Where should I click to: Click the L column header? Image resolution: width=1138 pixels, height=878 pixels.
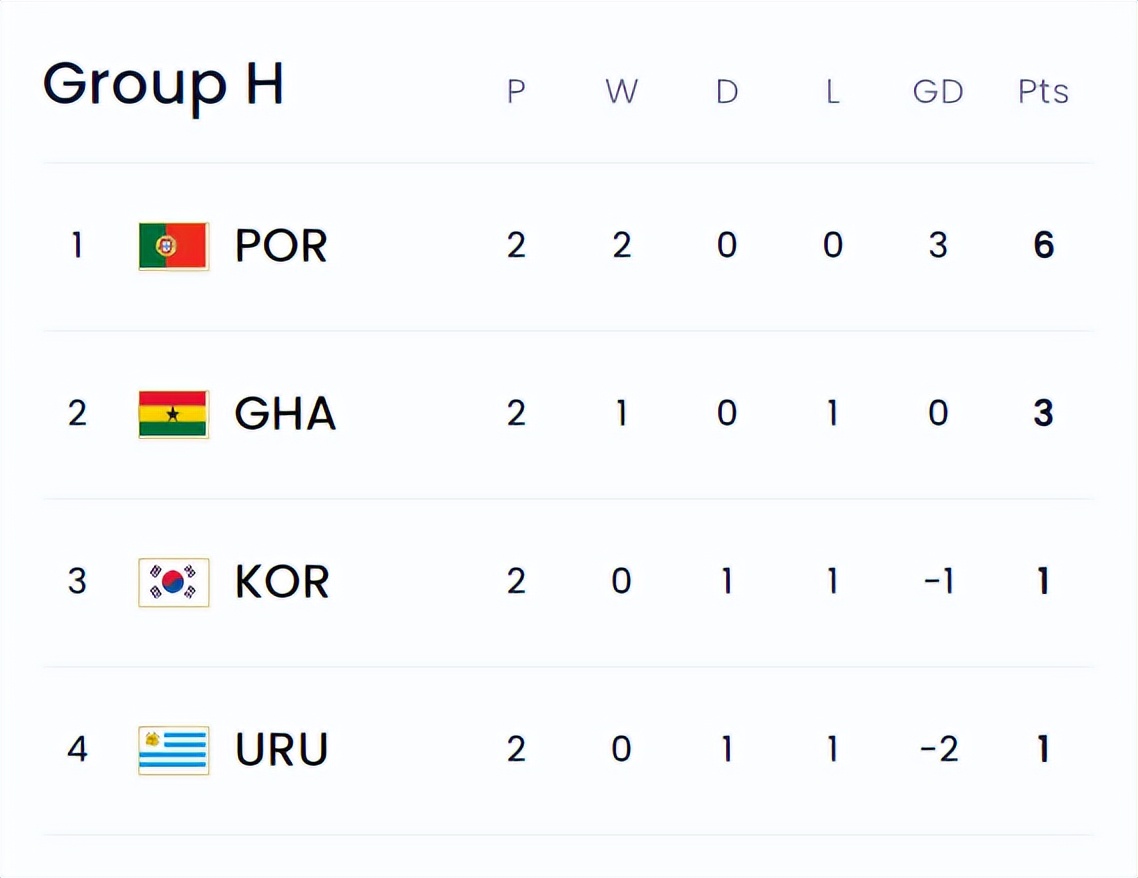832,92
